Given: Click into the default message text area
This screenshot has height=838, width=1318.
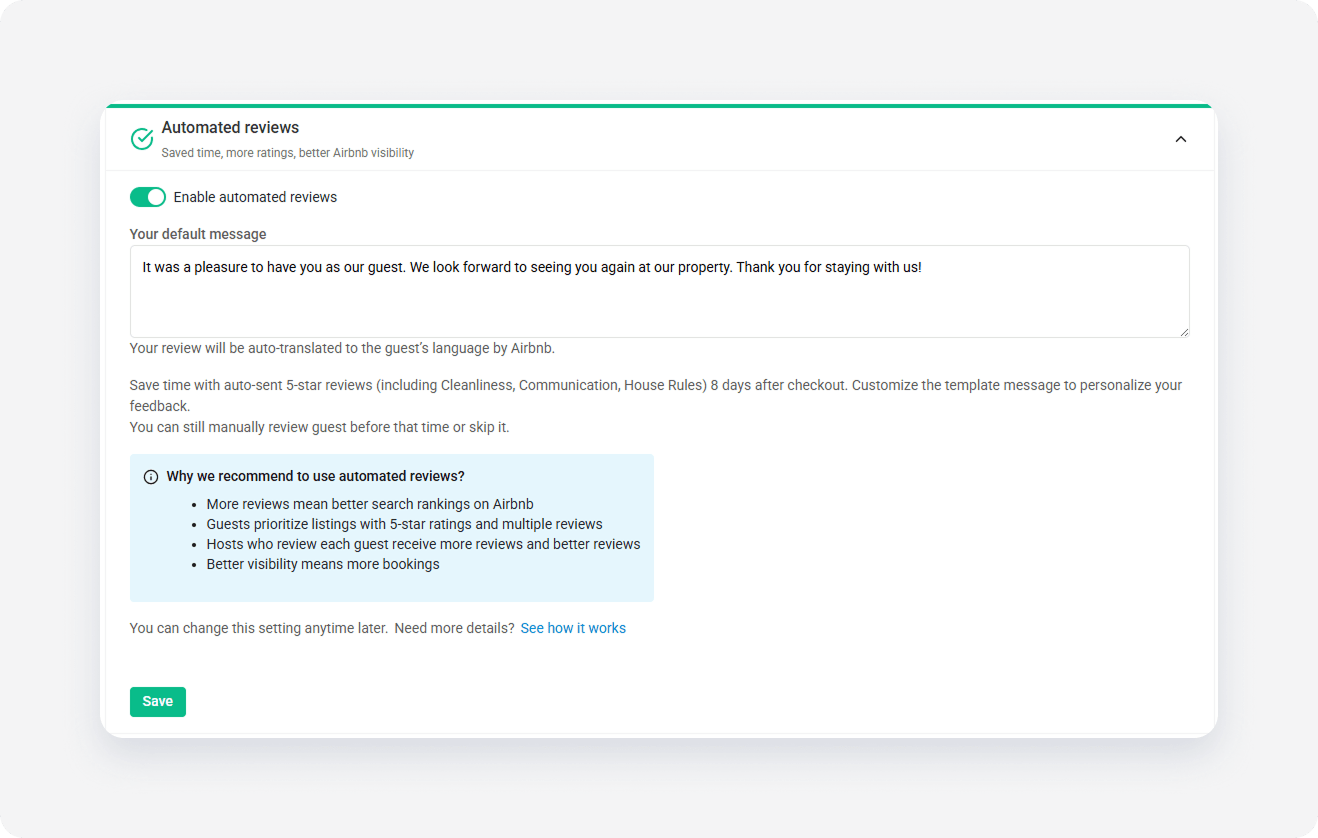Looking at the screenshot, I should (659, 291).
